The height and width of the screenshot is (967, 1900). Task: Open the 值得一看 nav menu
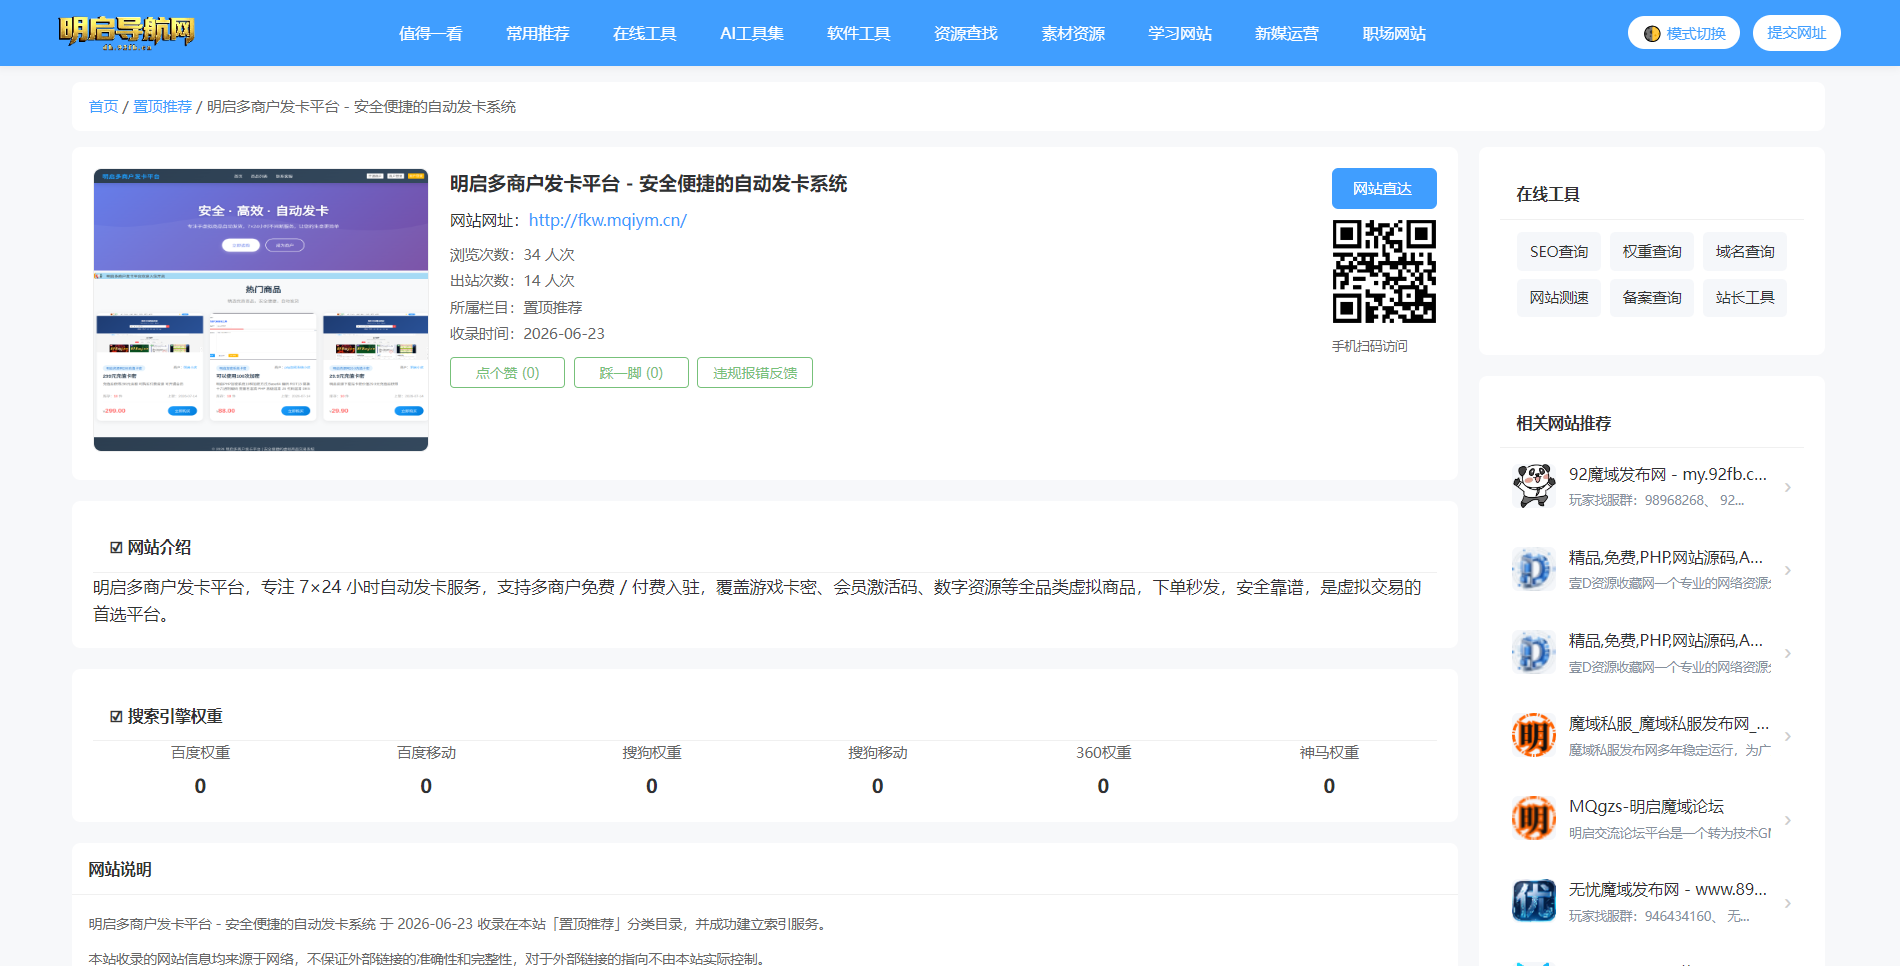coord(430,33)
